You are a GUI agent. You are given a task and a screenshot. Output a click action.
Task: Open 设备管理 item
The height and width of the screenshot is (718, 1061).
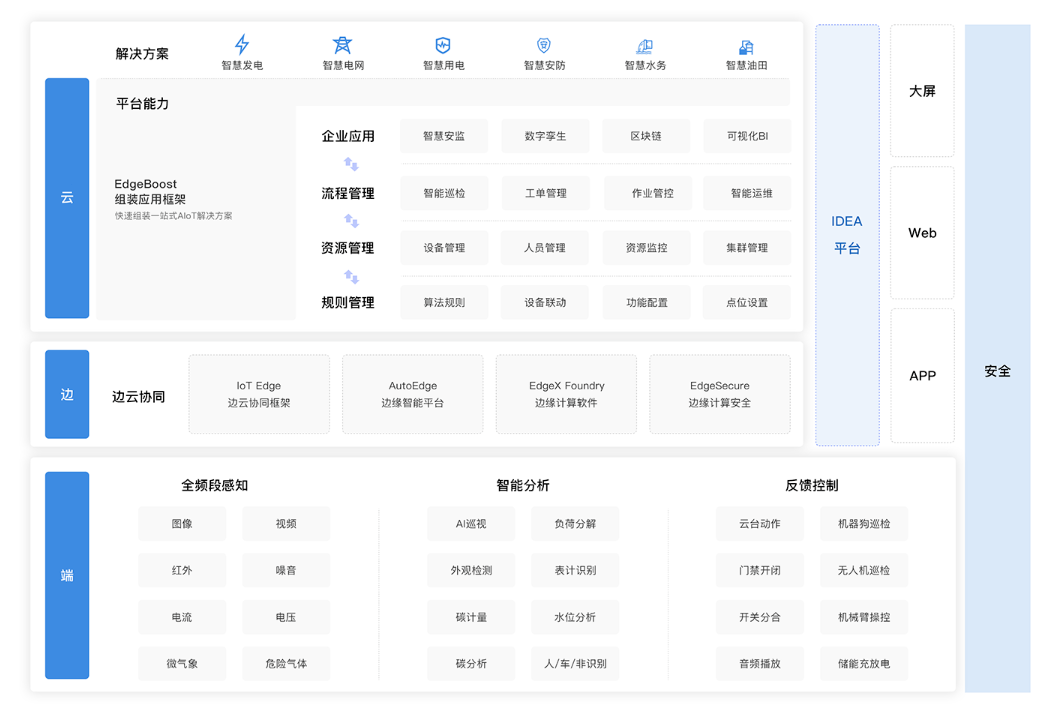click(x=444, y=248)
